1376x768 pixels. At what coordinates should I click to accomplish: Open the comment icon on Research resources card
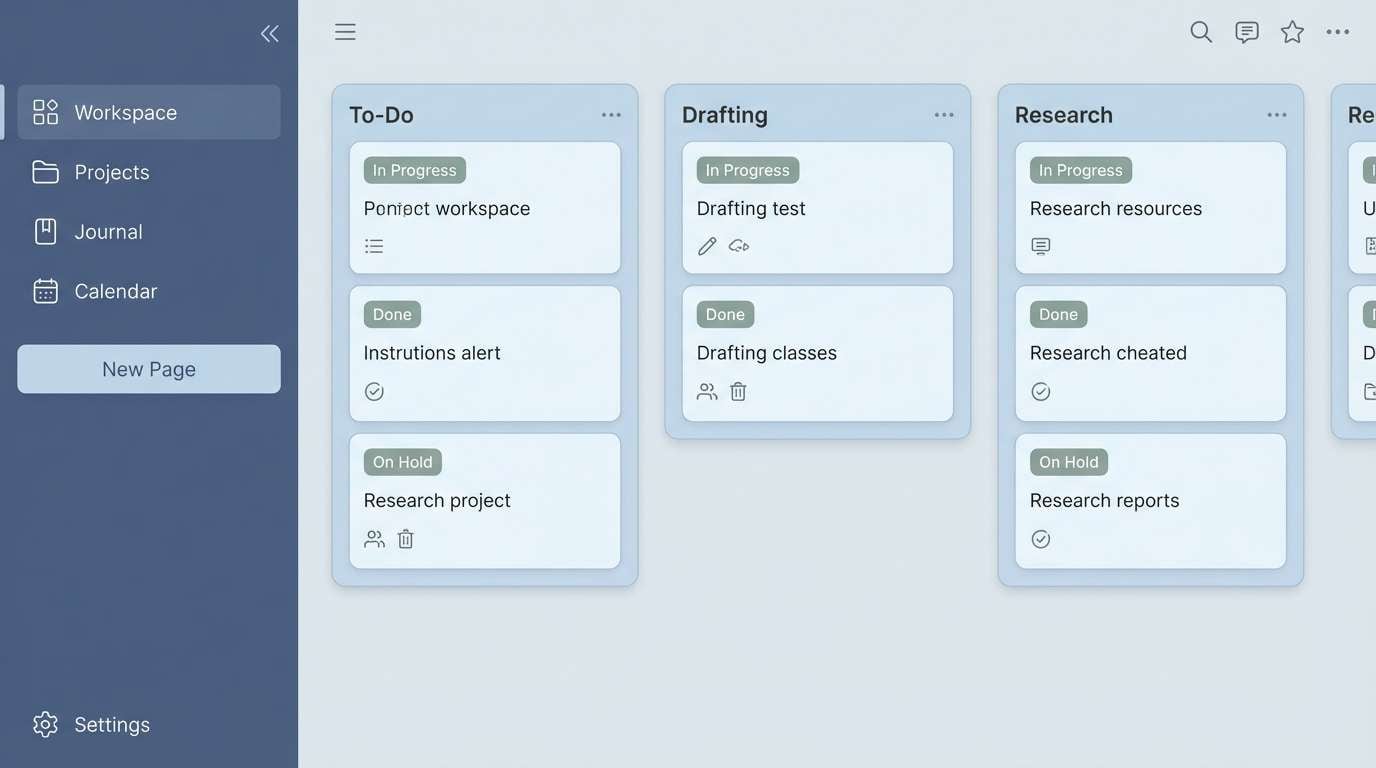1040,245
